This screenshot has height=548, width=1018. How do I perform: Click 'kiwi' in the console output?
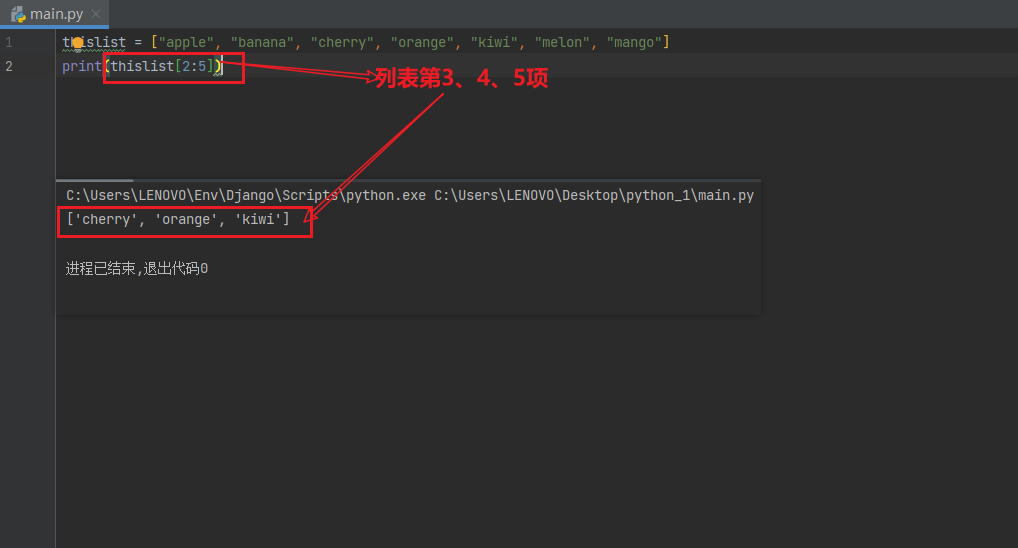[x=258, y=219]
